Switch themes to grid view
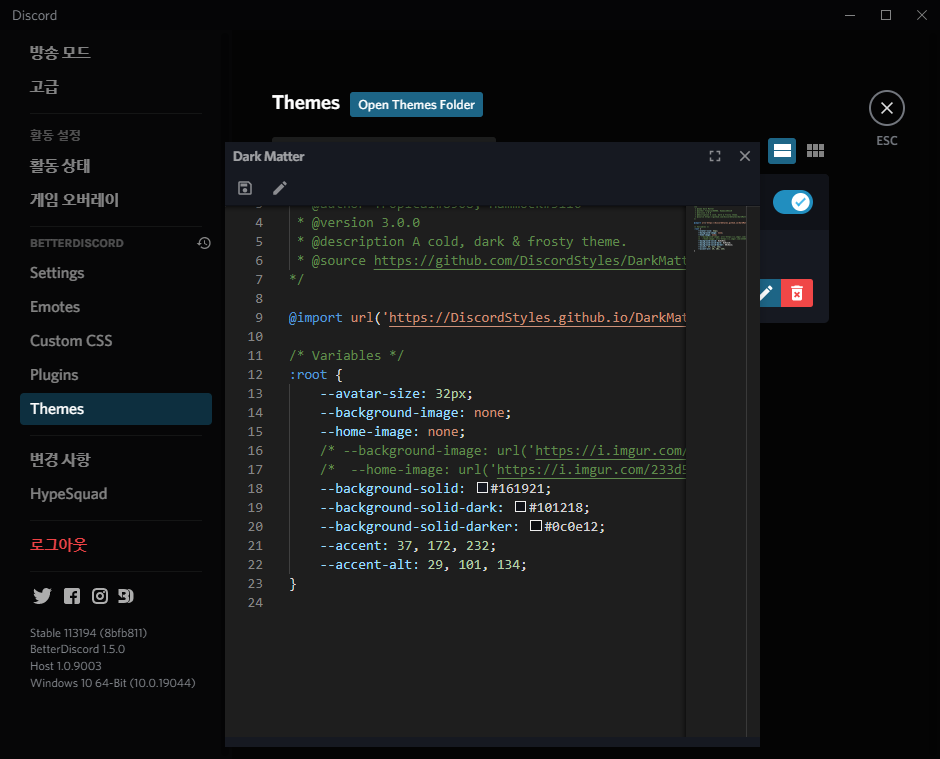This screenshot has width=940, height=759. pos(815,150)
